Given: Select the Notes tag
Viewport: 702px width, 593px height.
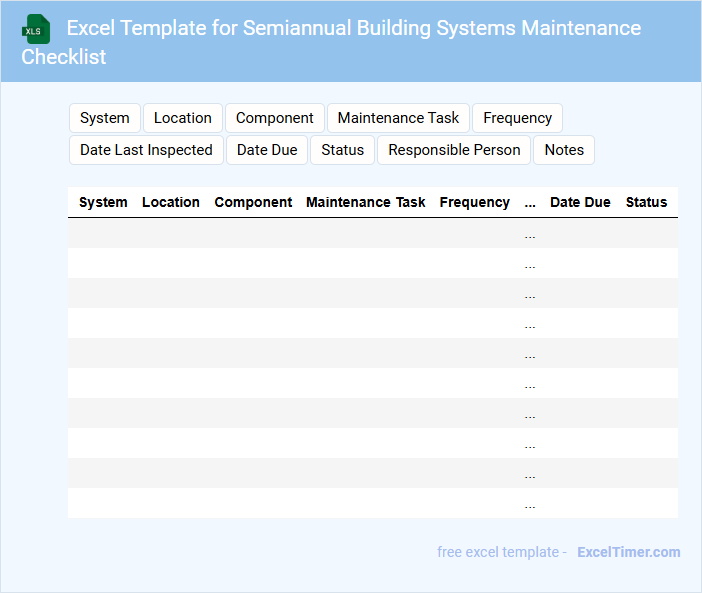Looking at the screenshot, I should (x=564, y=150).
